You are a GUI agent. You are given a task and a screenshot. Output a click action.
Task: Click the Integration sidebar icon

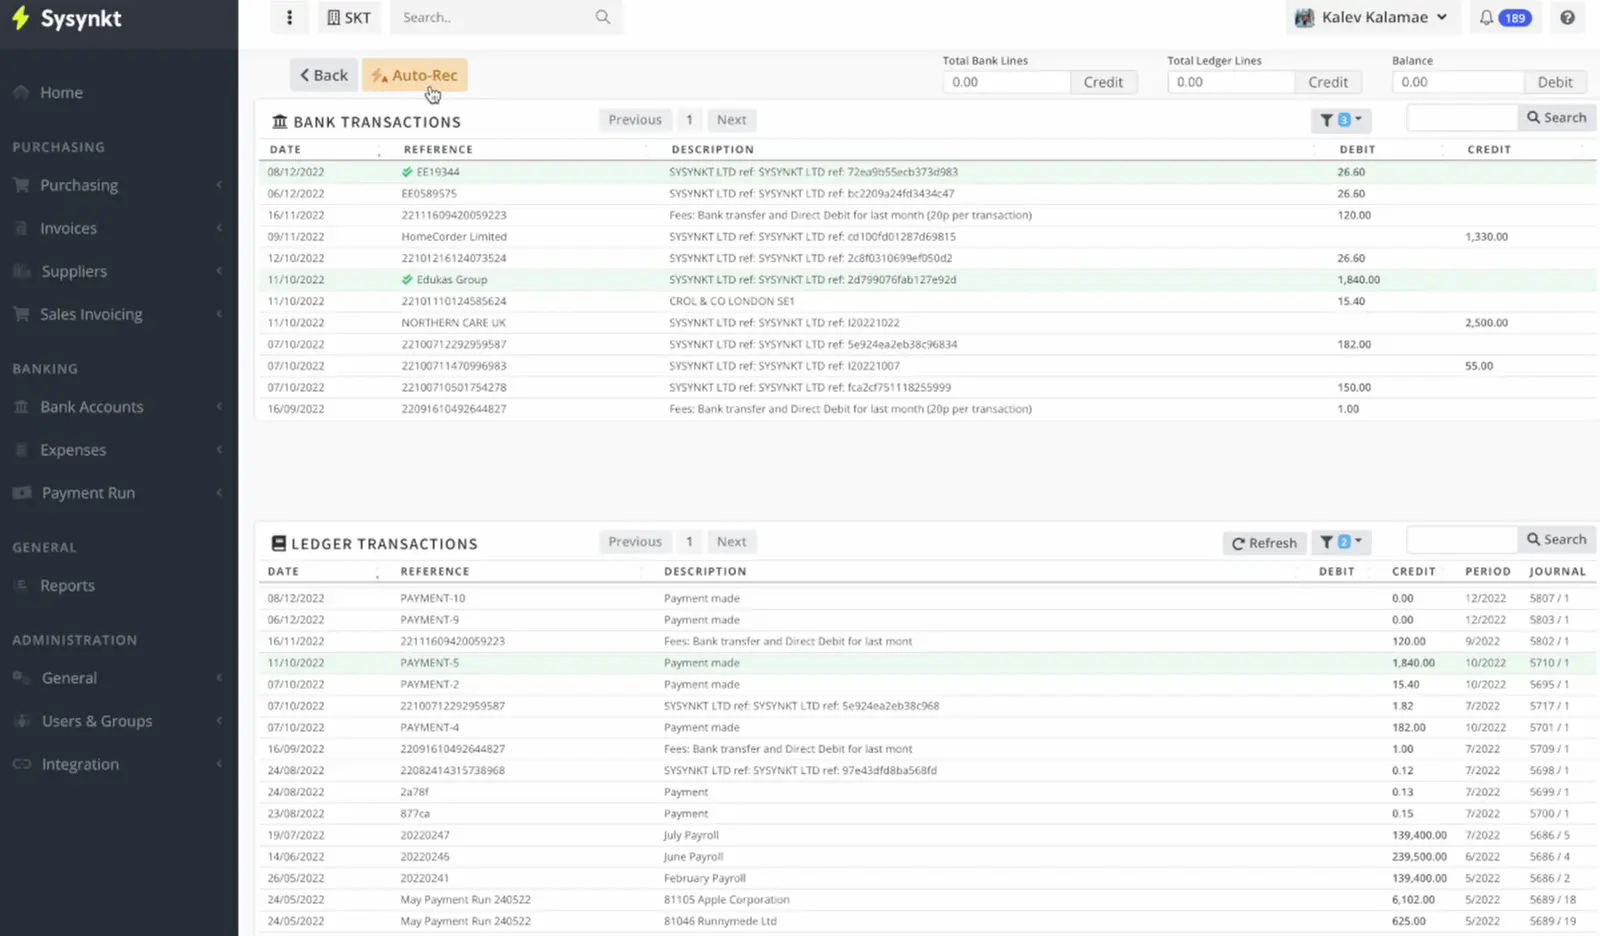tap(22, 764)
